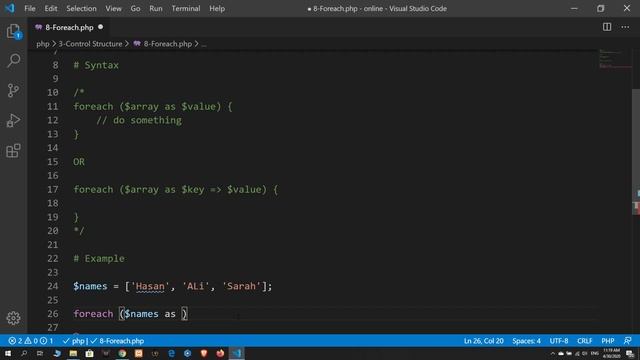The height and width of the screenshot is (360, 640).
Task: Click Ln 26, Col 20 in status bar
Action: [x=483, y=340]
